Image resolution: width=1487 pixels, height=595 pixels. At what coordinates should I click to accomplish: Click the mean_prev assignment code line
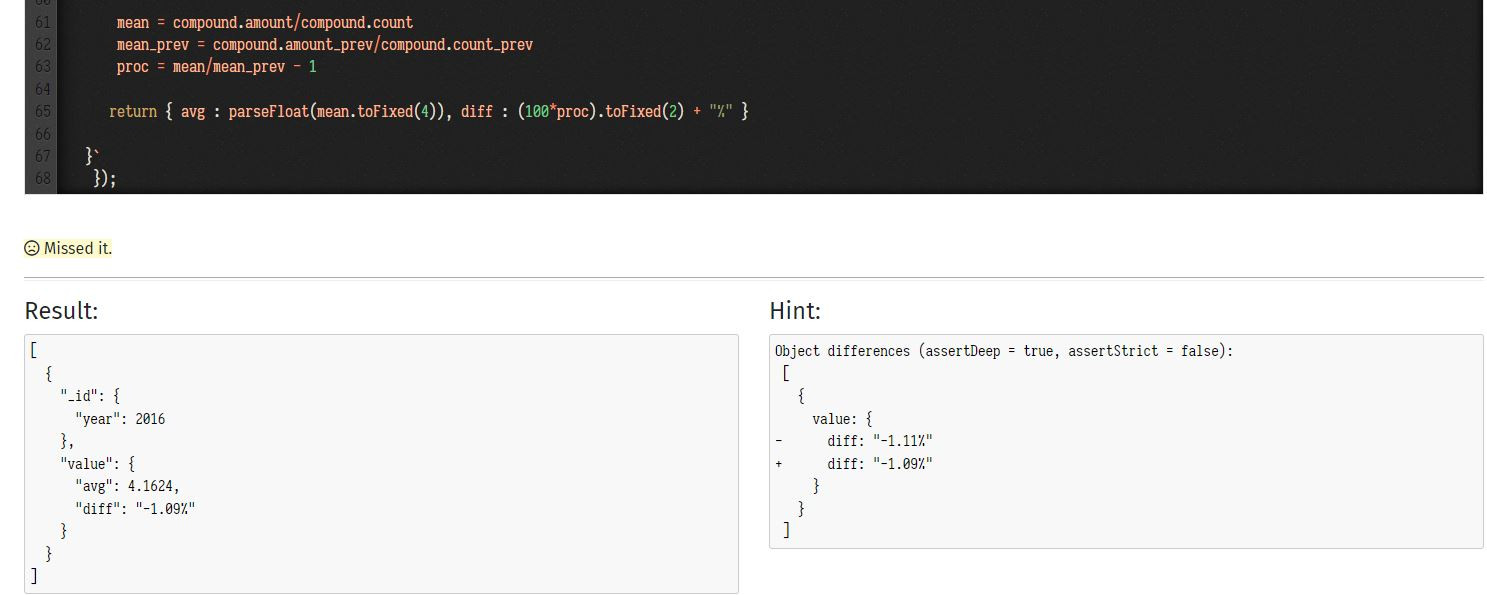(x=324, y=44)
